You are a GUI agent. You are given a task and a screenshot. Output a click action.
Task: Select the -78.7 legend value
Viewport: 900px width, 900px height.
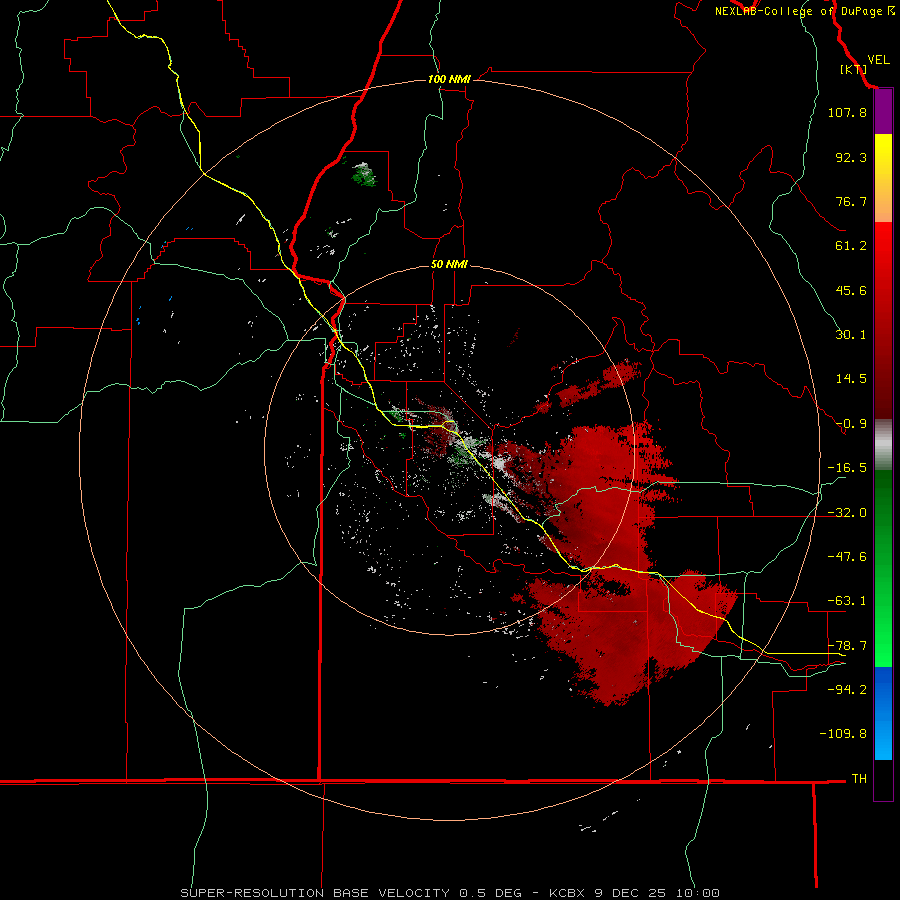pyautogui.click(x=847, y=646)
